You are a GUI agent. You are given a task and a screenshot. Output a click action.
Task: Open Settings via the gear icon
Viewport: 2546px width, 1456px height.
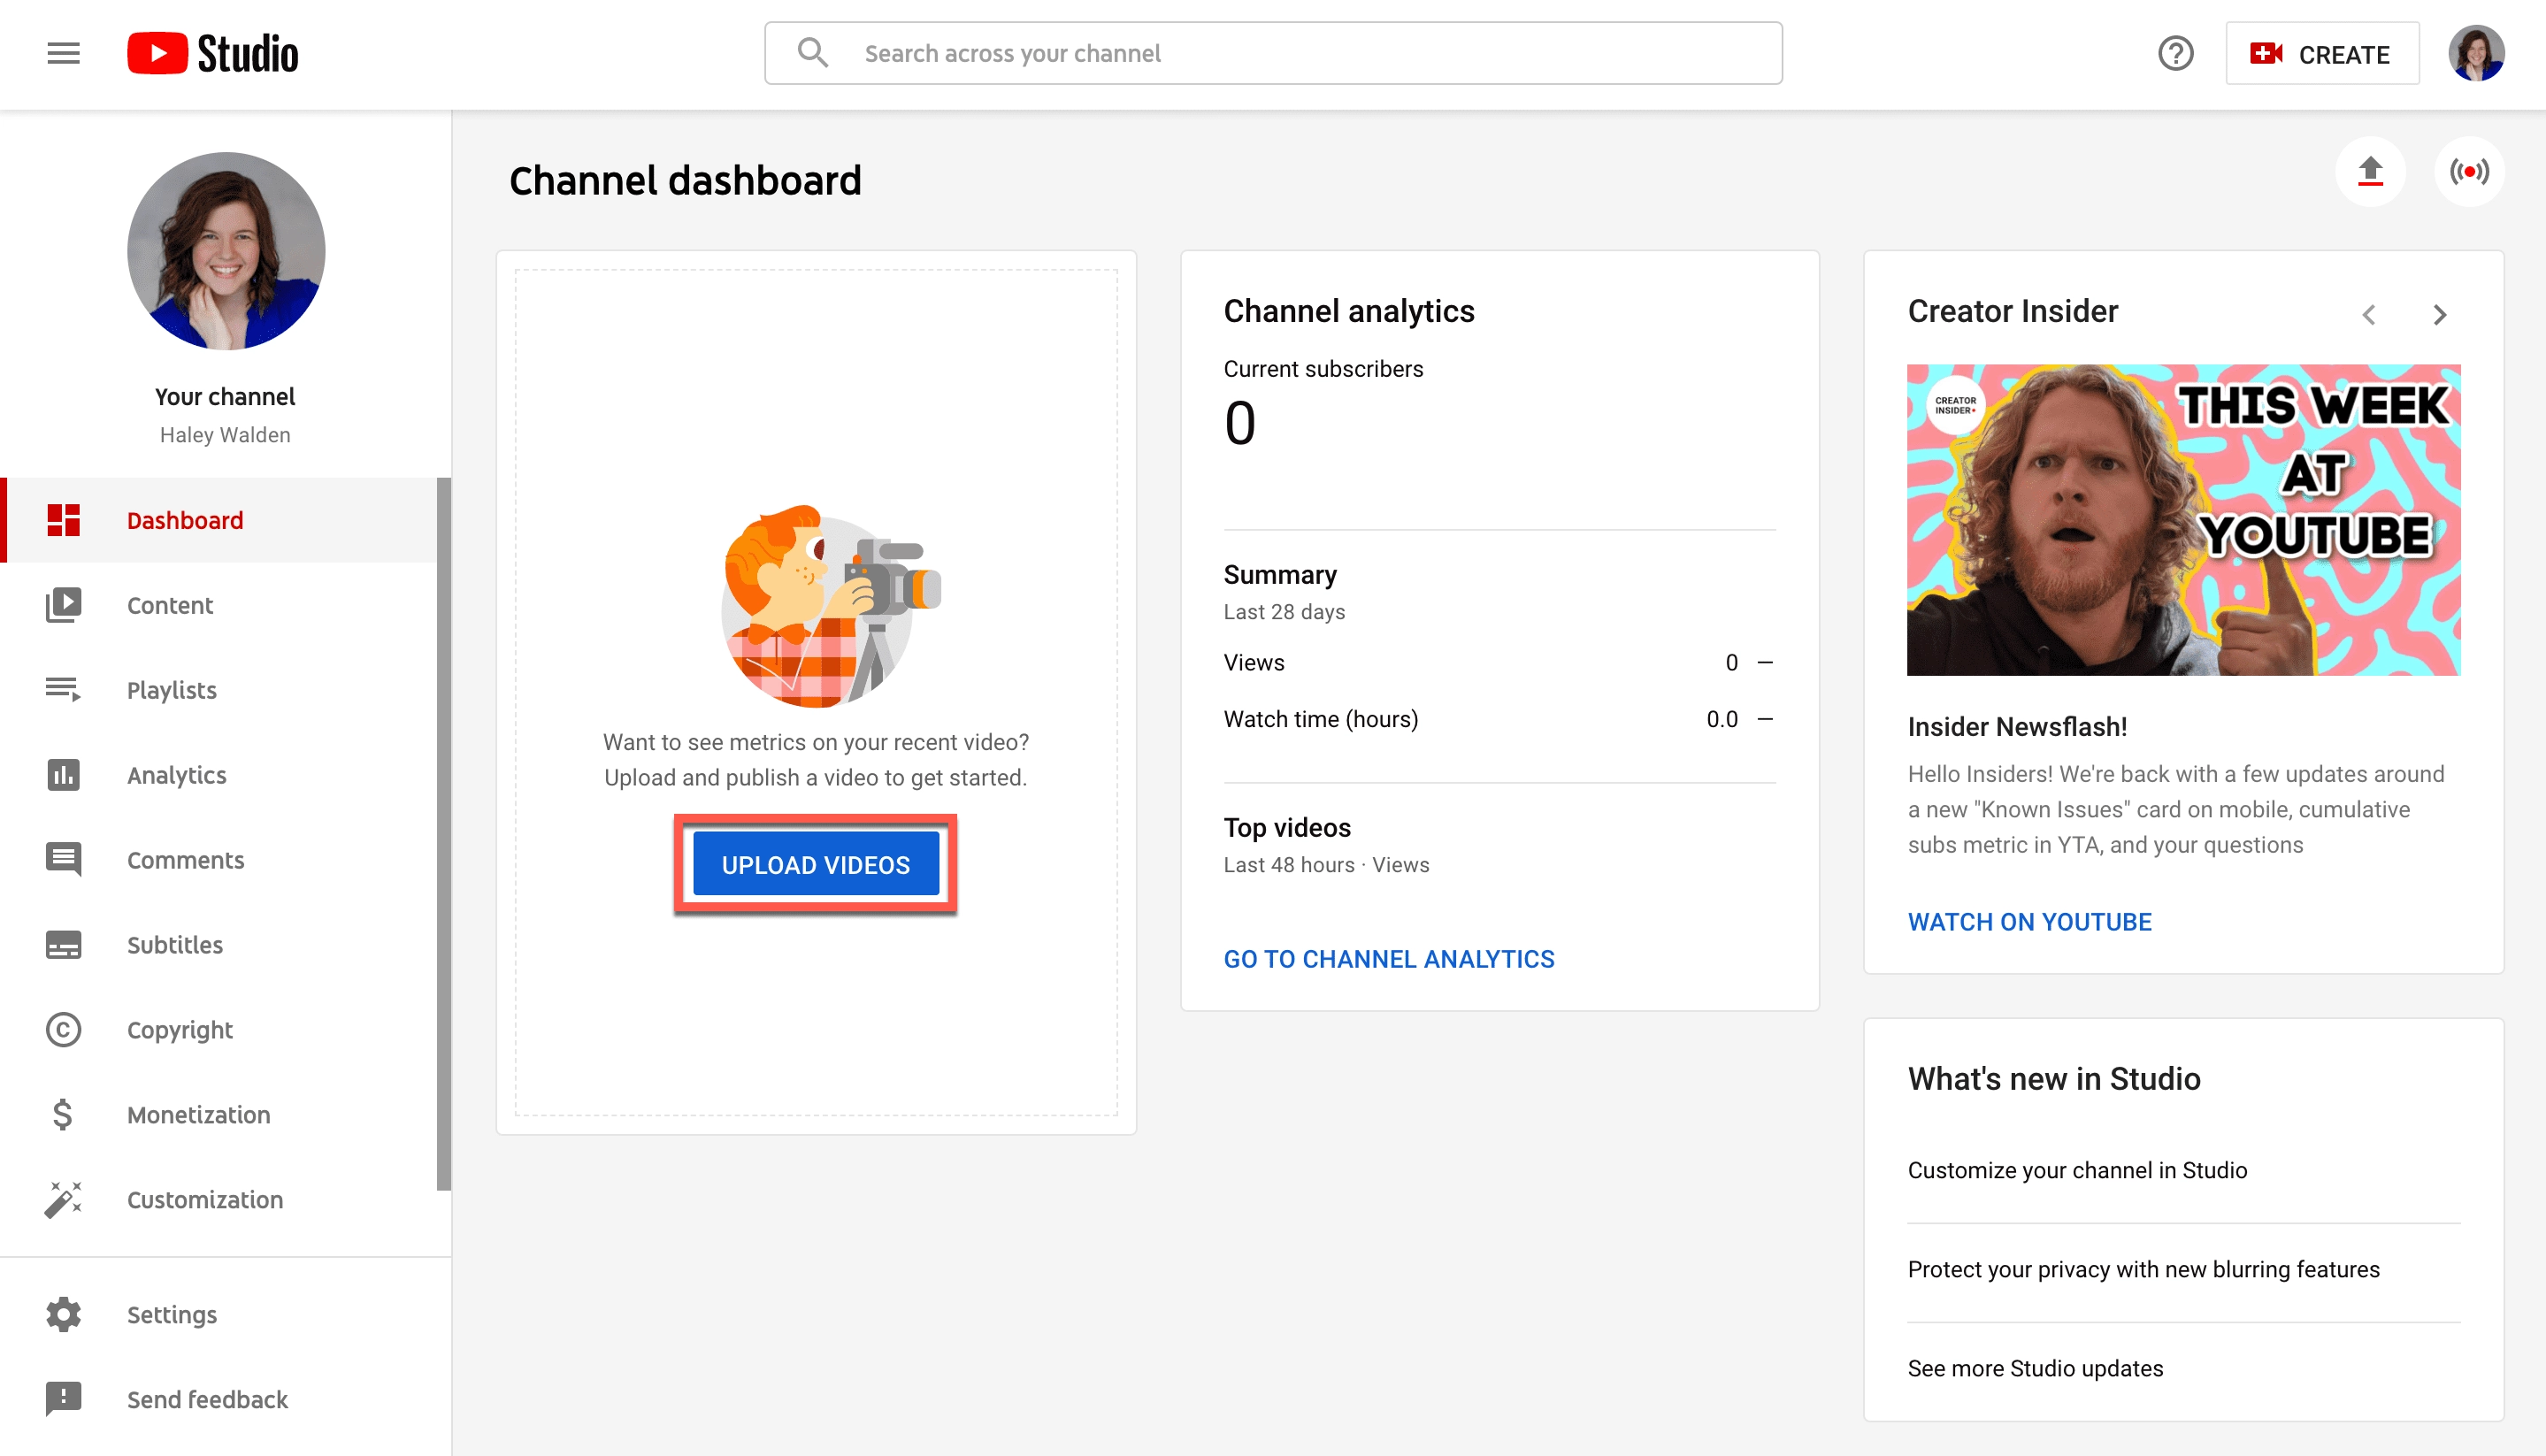(63, 1314)
